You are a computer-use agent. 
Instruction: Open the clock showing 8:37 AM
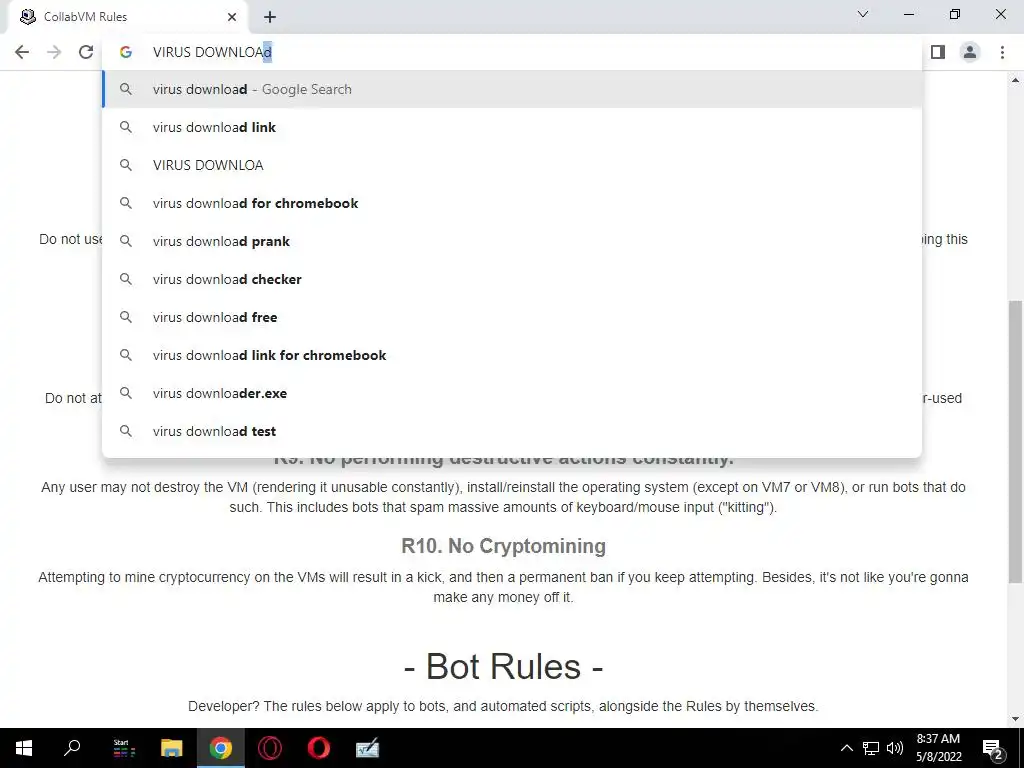click(938, 748)
